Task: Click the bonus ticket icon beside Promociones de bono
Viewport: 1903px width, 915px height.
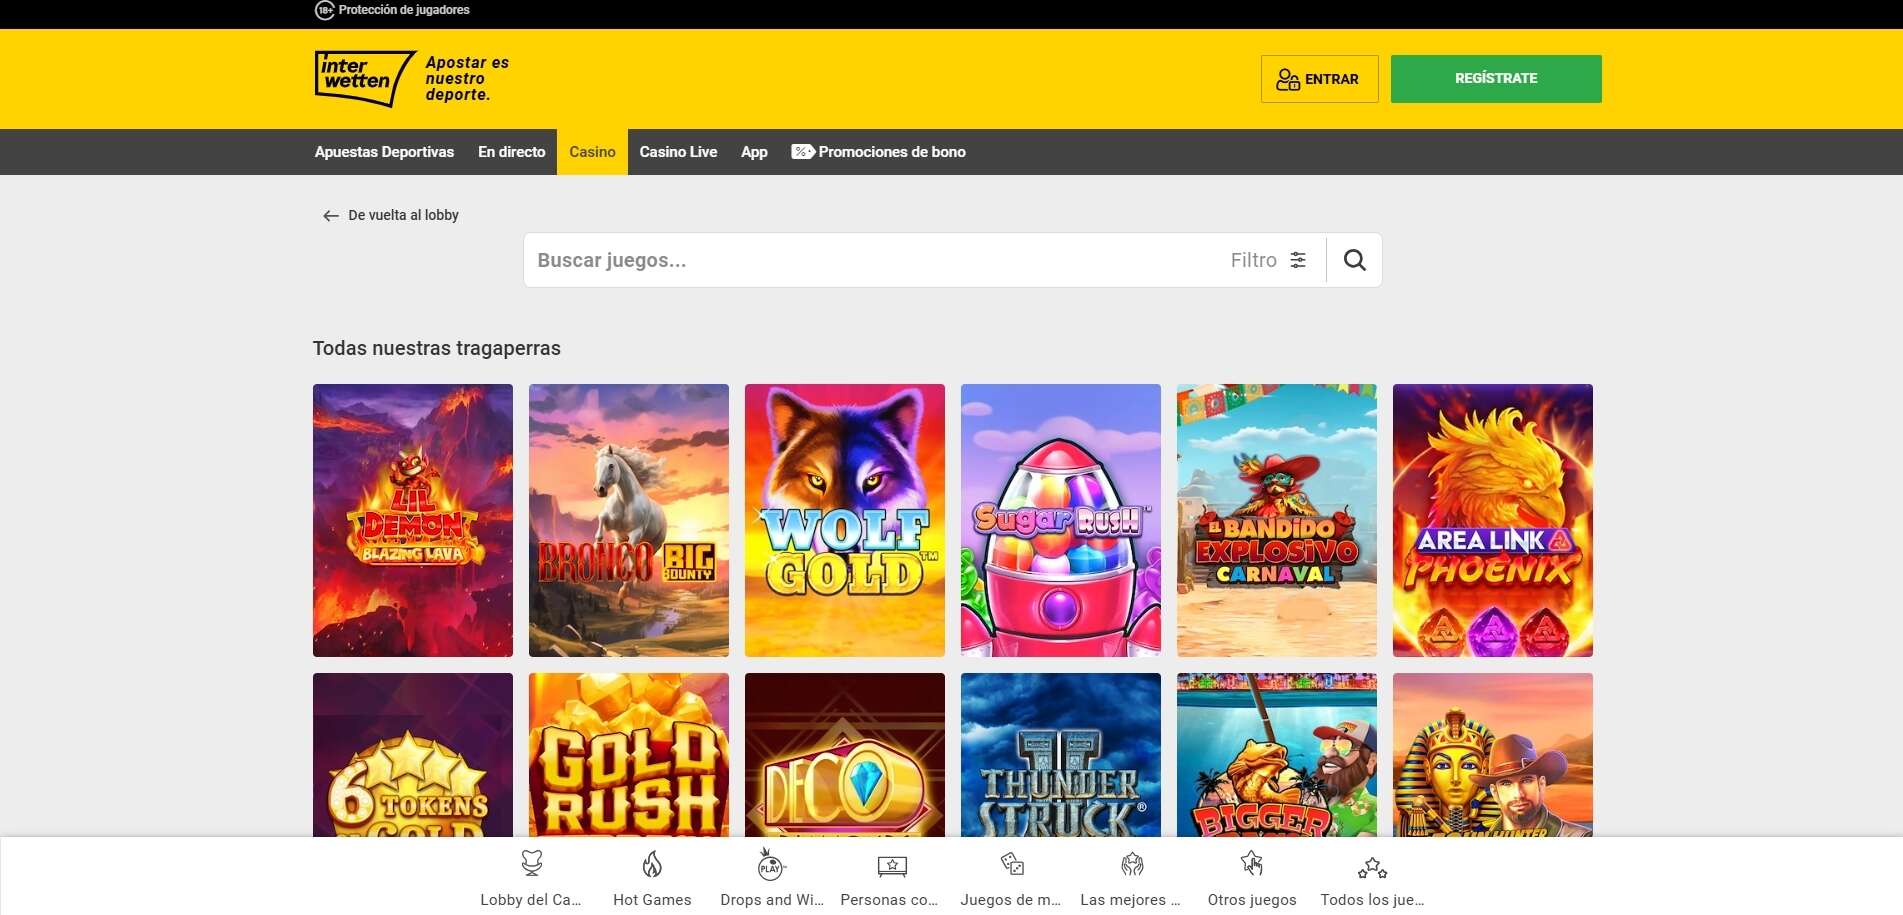Action: coord(802,152)
